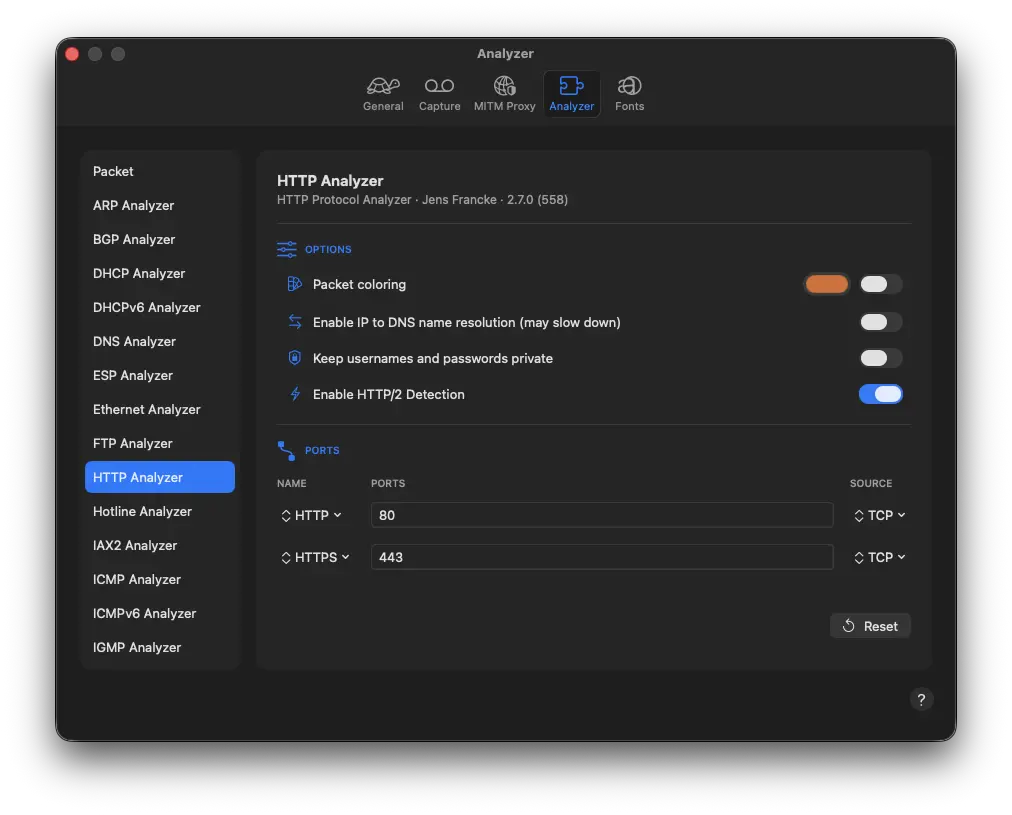The height and width of the screenshot is (815, 1012).
Task: Toggle the Packet coloring switch
Action: click(880, 284)
